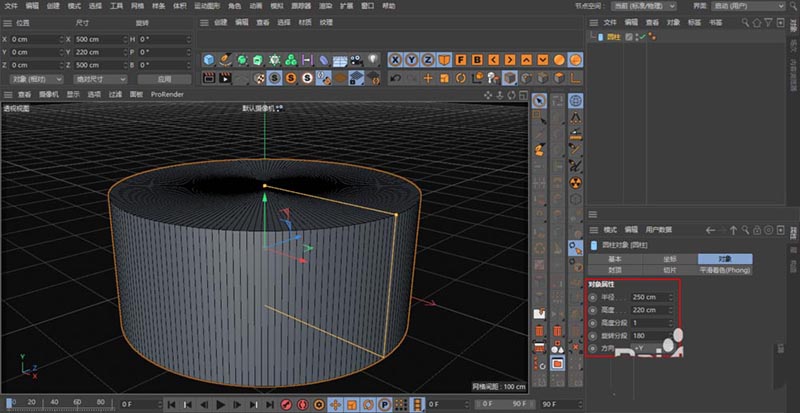Image resolution: width=800 pixels, height=413 pixels.
Task: Click the undo arrow icon
Action: (x=396, y=77)
